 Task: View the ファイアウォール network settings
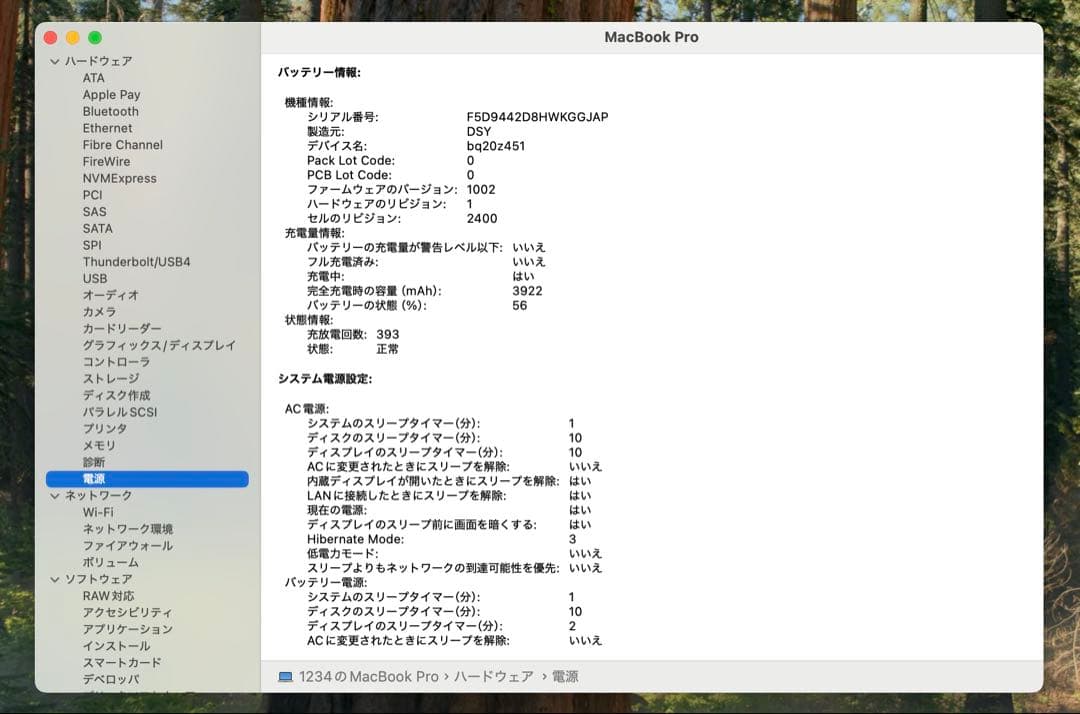121,545
